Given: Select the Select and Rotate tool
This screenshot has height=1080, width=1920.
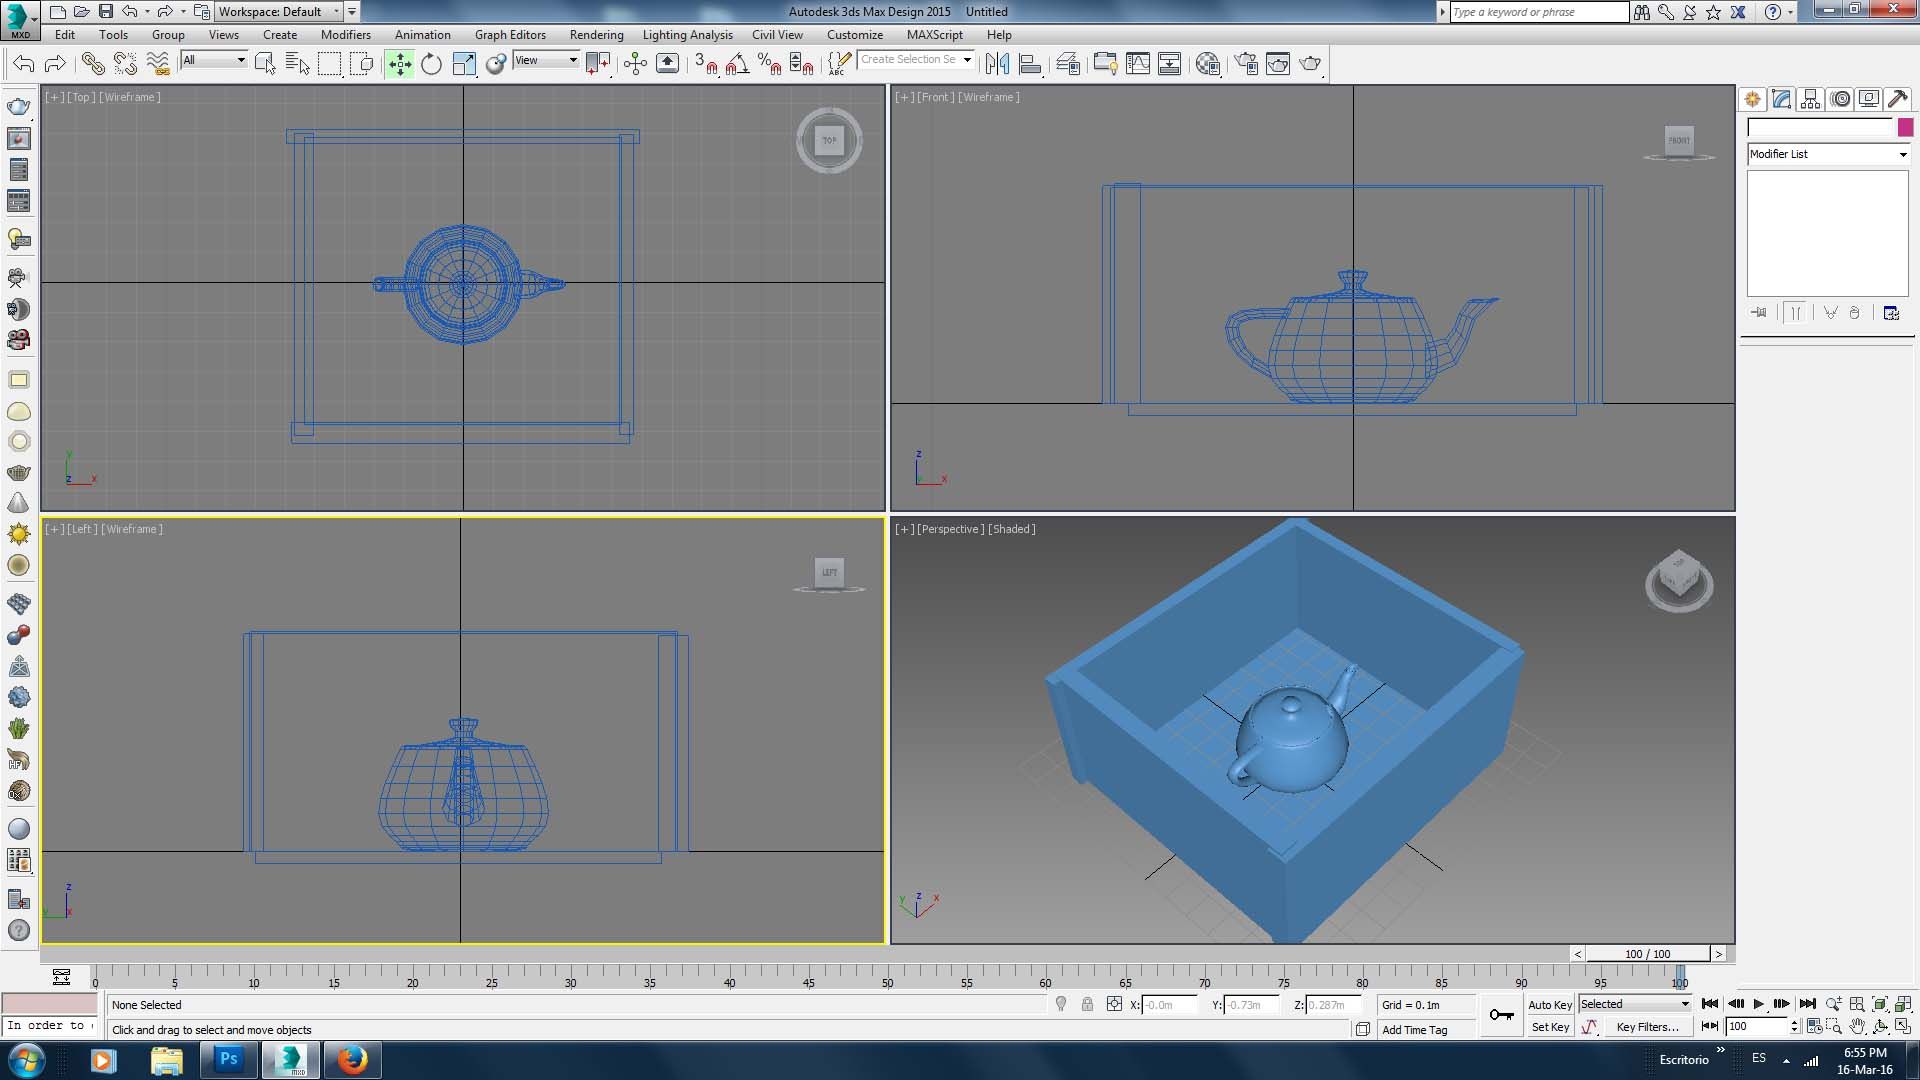Looking at the screenshot, I should point(431,64).
